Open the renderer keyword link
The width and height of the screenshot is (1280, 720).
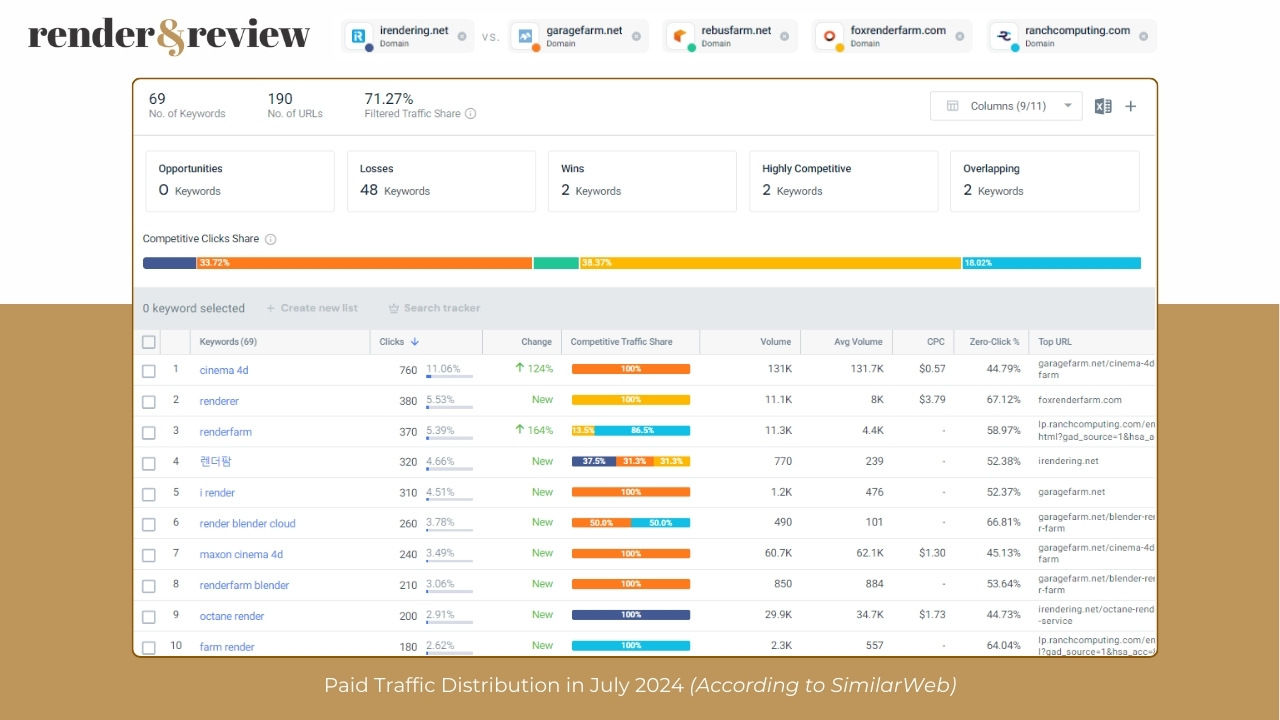point(219,401)
